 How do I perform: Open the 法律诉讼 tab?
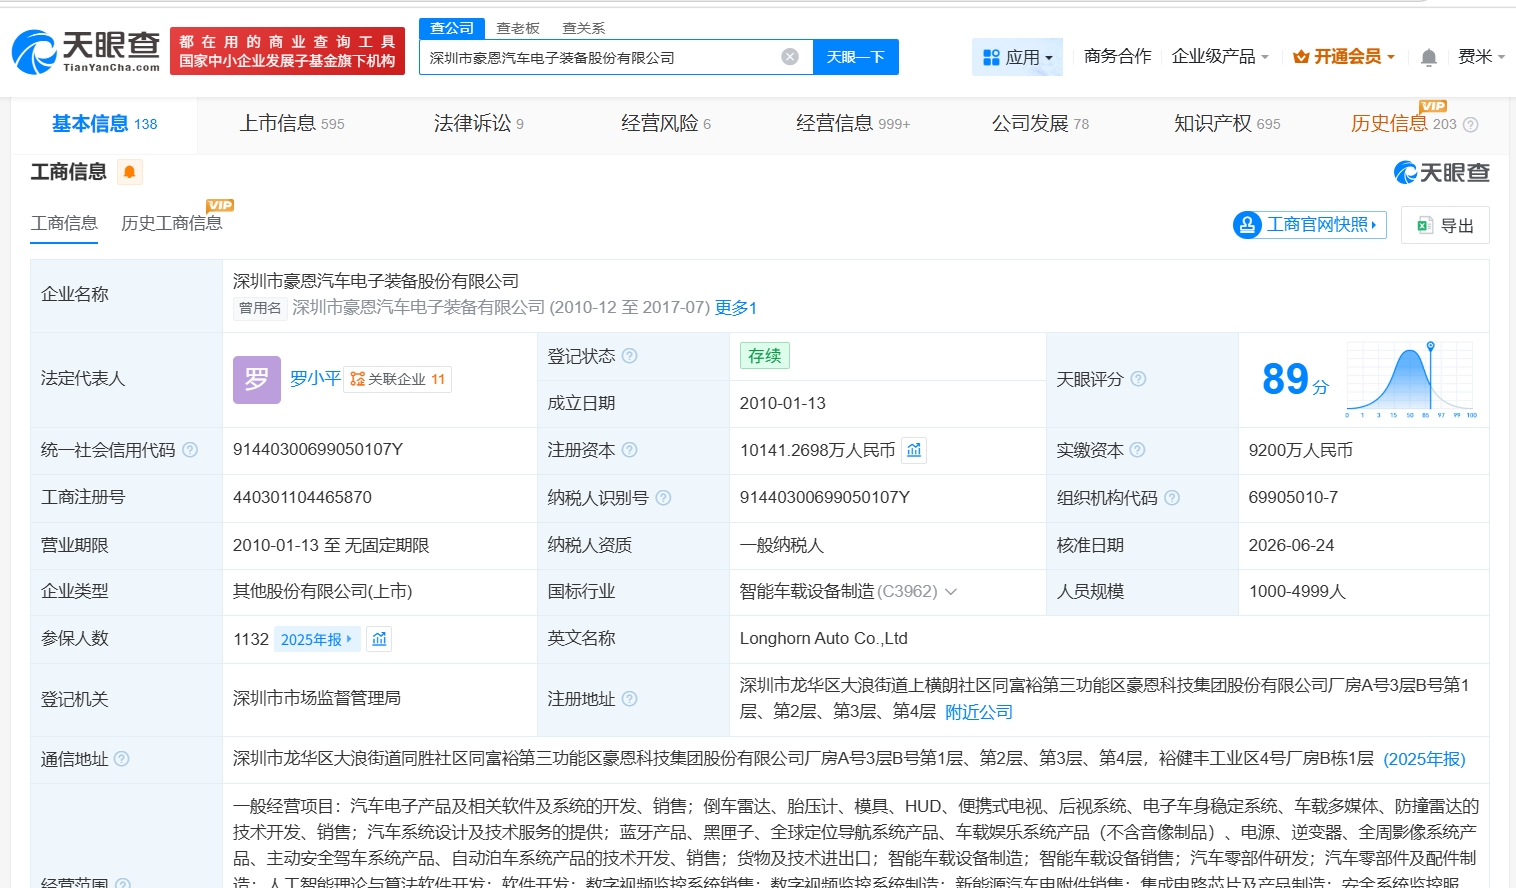[479, 124]
